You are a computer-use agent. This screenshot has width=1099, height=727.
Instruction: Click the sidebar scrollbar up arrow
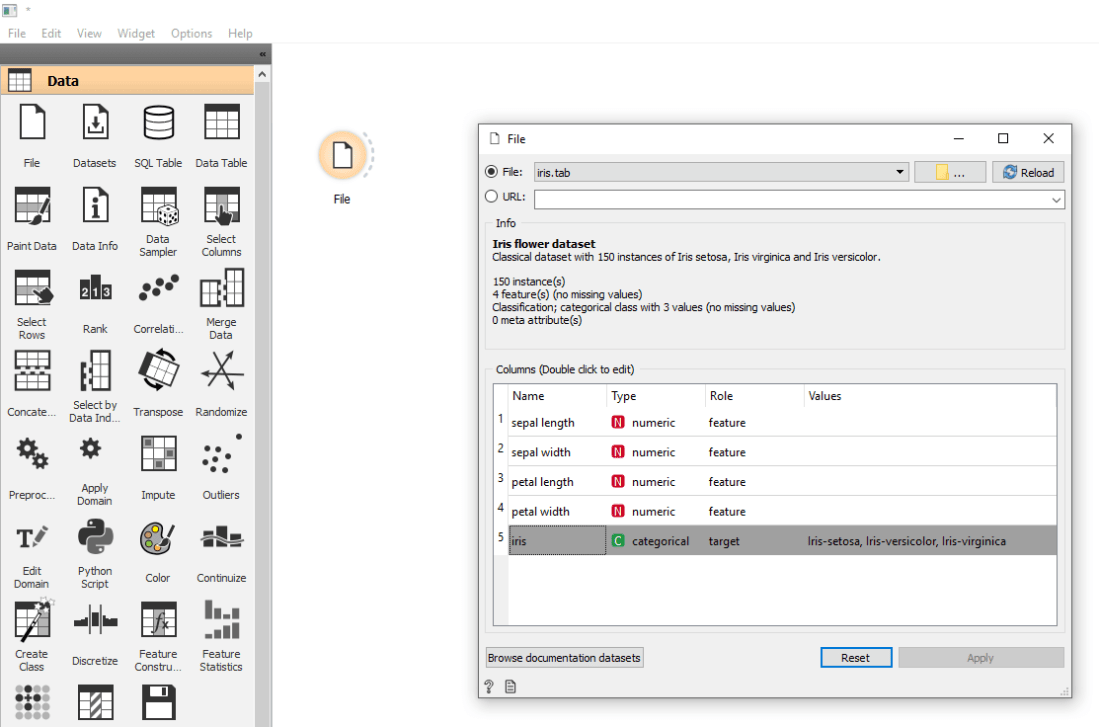tap(261, 72)
